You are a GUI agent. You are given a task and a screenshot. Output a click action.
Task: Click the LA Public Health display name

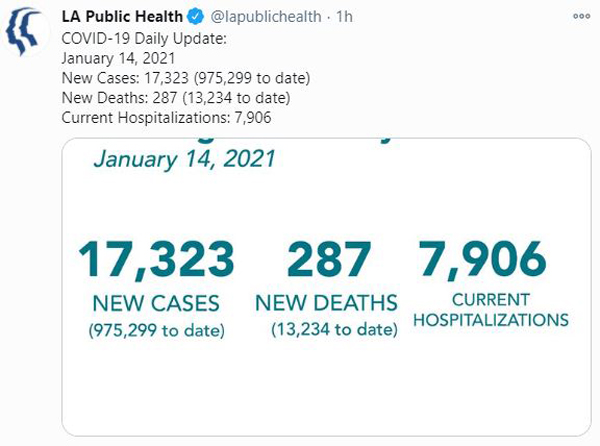coord(122,16)
